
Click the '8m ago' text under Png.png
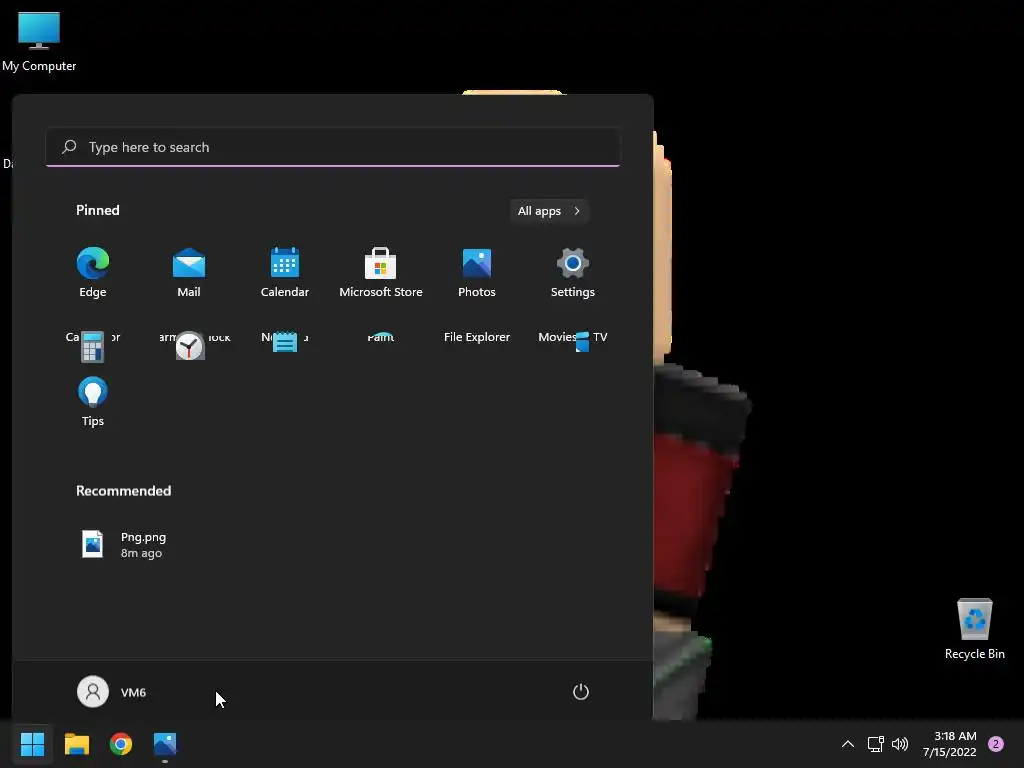[x=141, y=553]
